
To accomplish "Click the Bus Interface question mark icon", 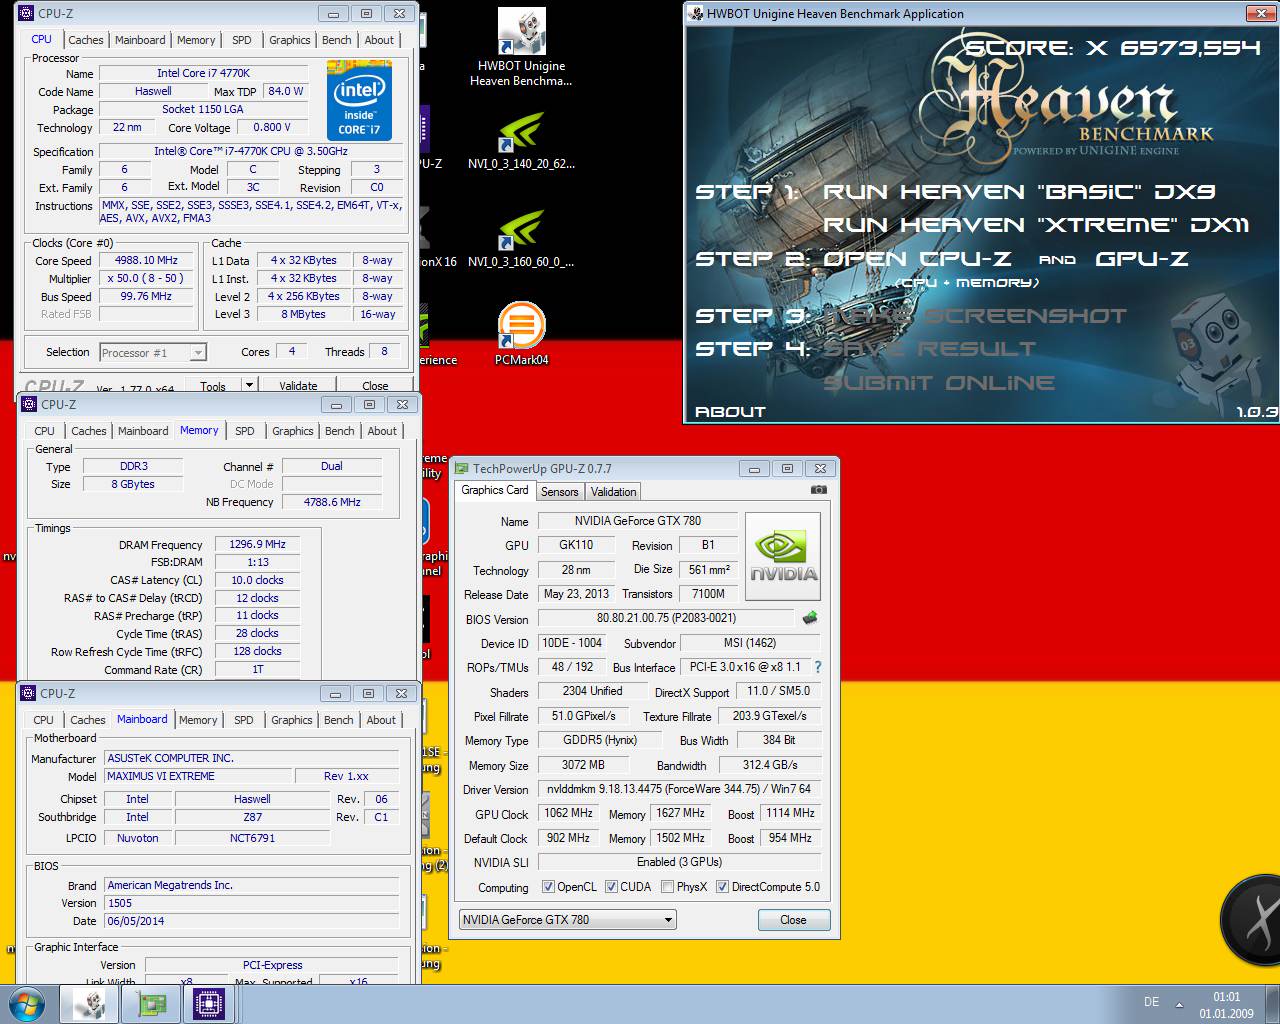I will pyautogui.click(x=817, y=667).
